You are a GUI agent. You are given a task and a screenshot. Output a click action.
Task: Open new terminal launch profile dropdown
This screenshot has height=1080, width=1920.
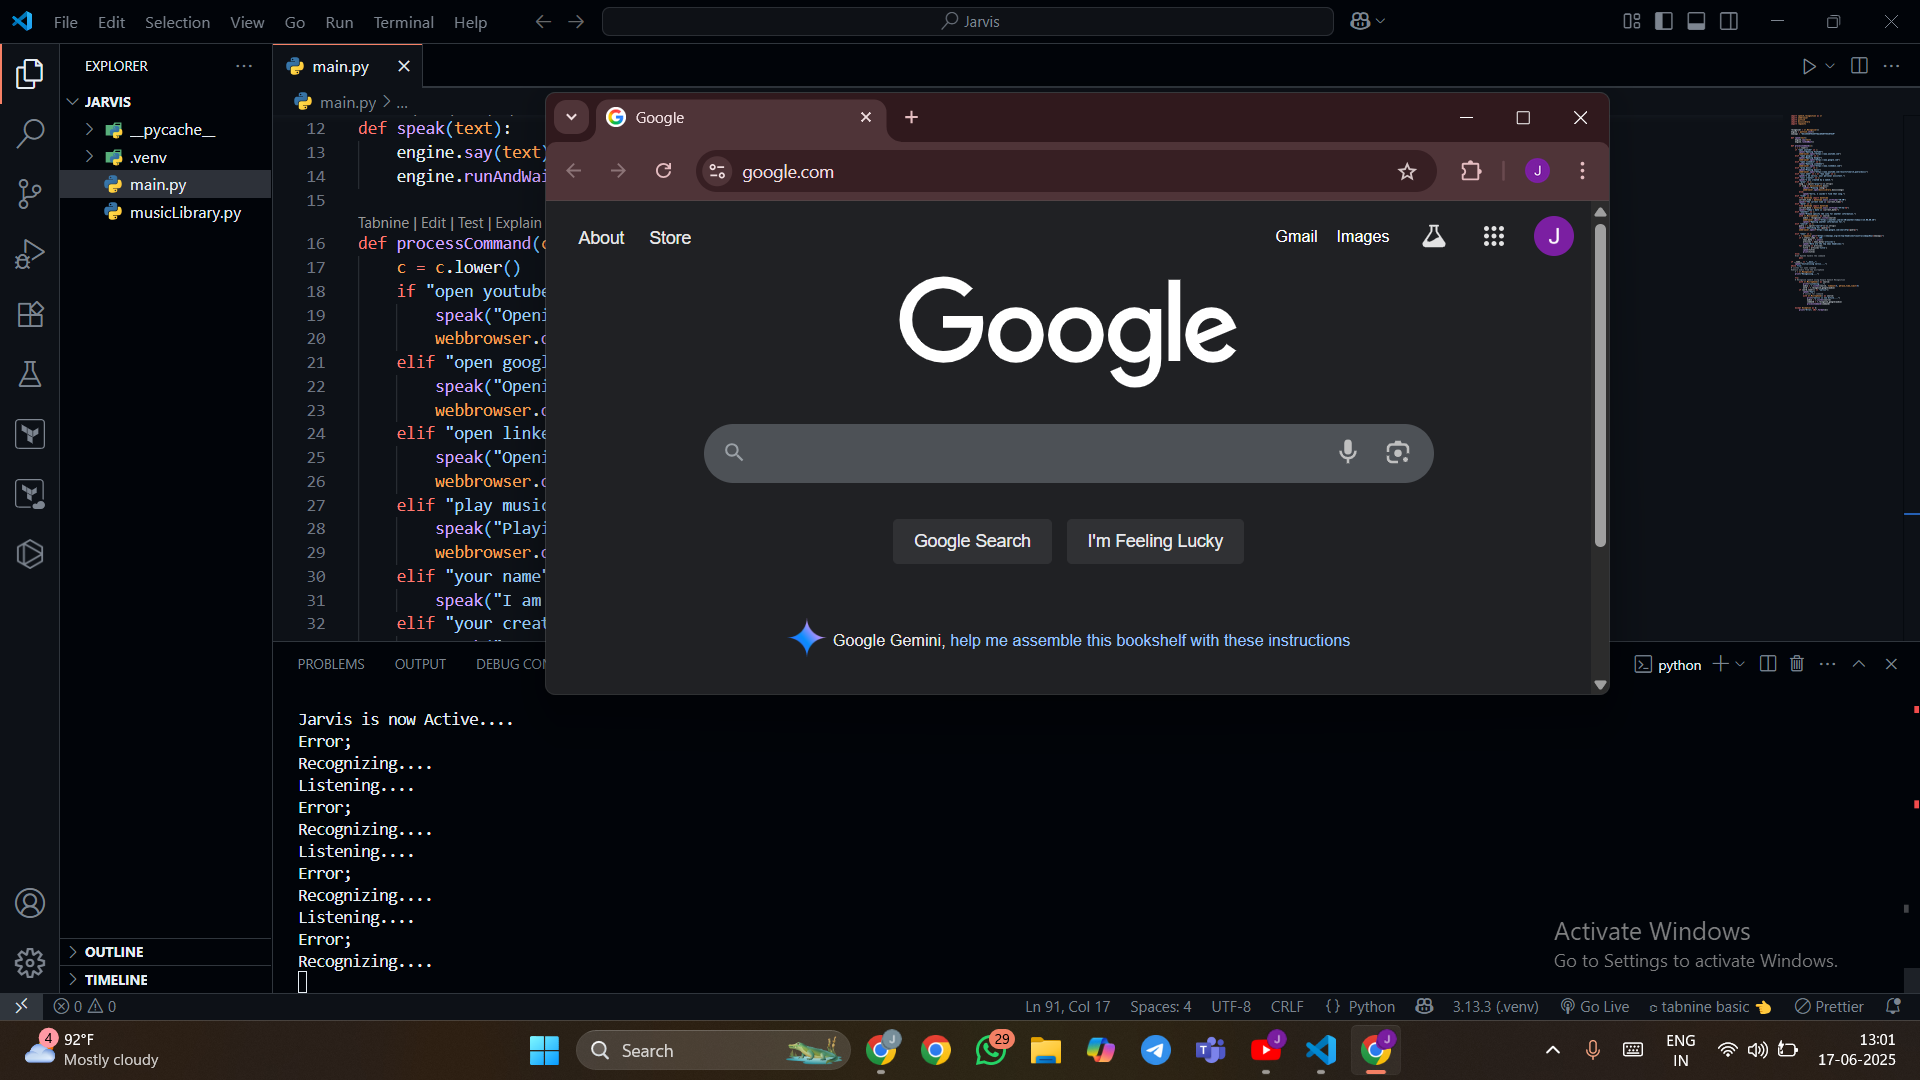pos(1740,664)
